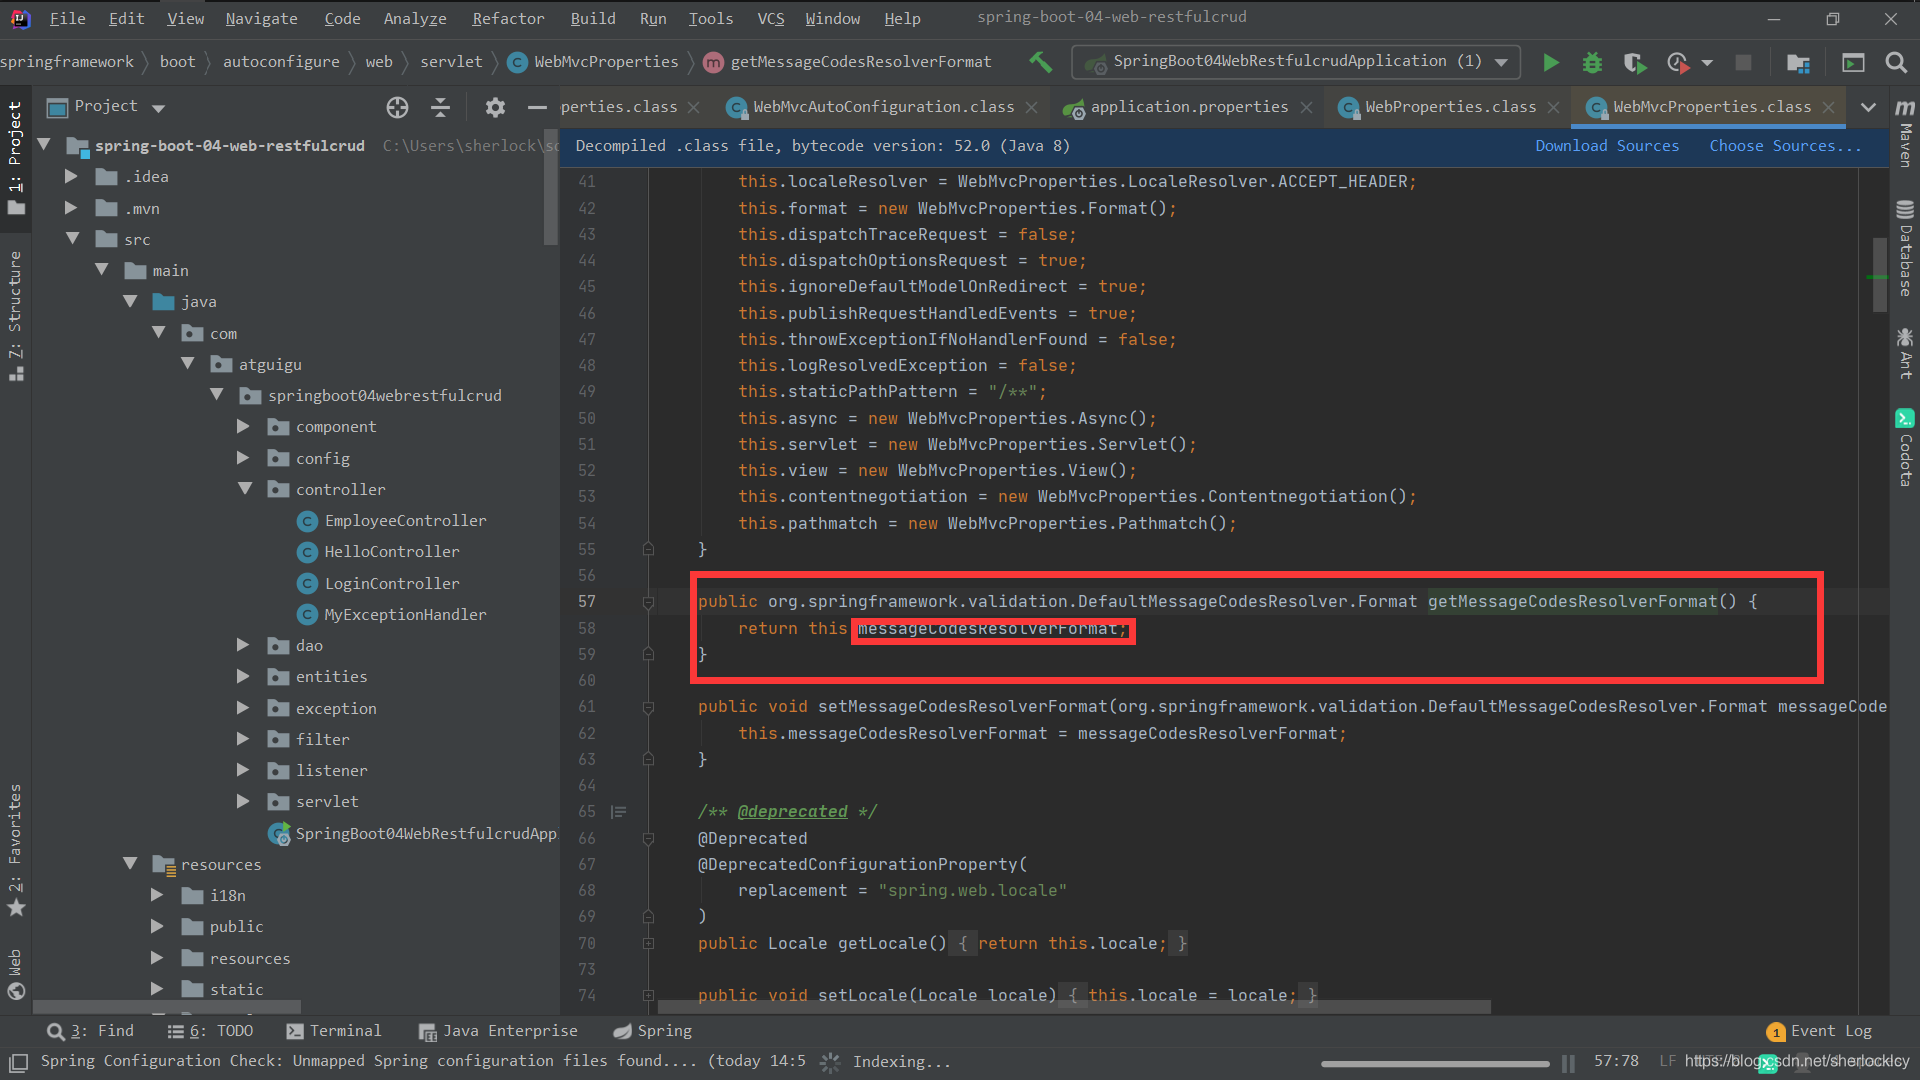The image size is (1920, 1080).
Task: Open Java Enterprise tool window
Action: tap(498, 1031)
